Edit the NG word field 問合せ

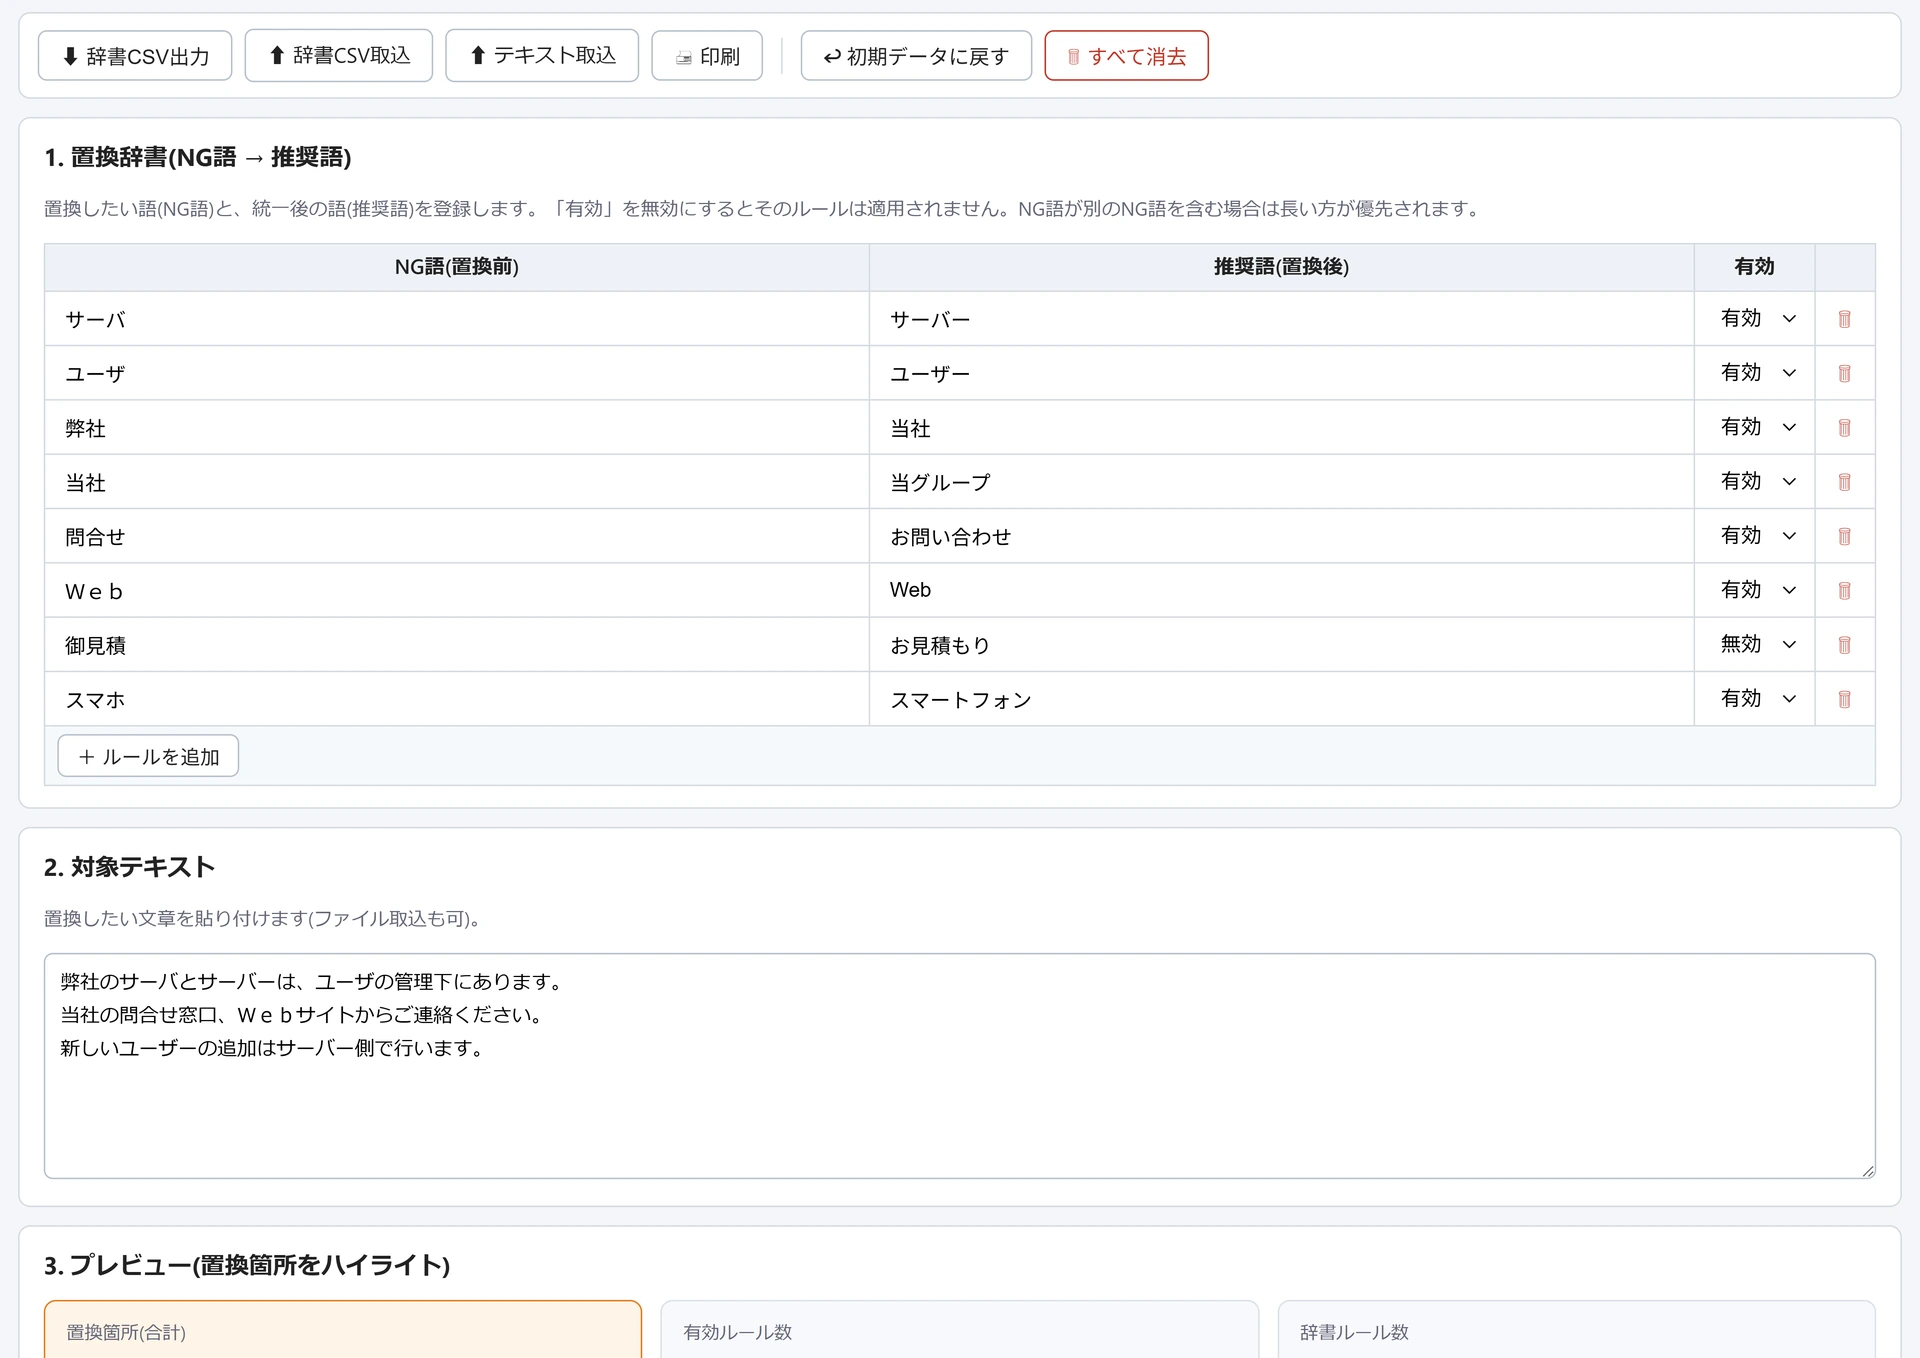click(x=457, y=536)
